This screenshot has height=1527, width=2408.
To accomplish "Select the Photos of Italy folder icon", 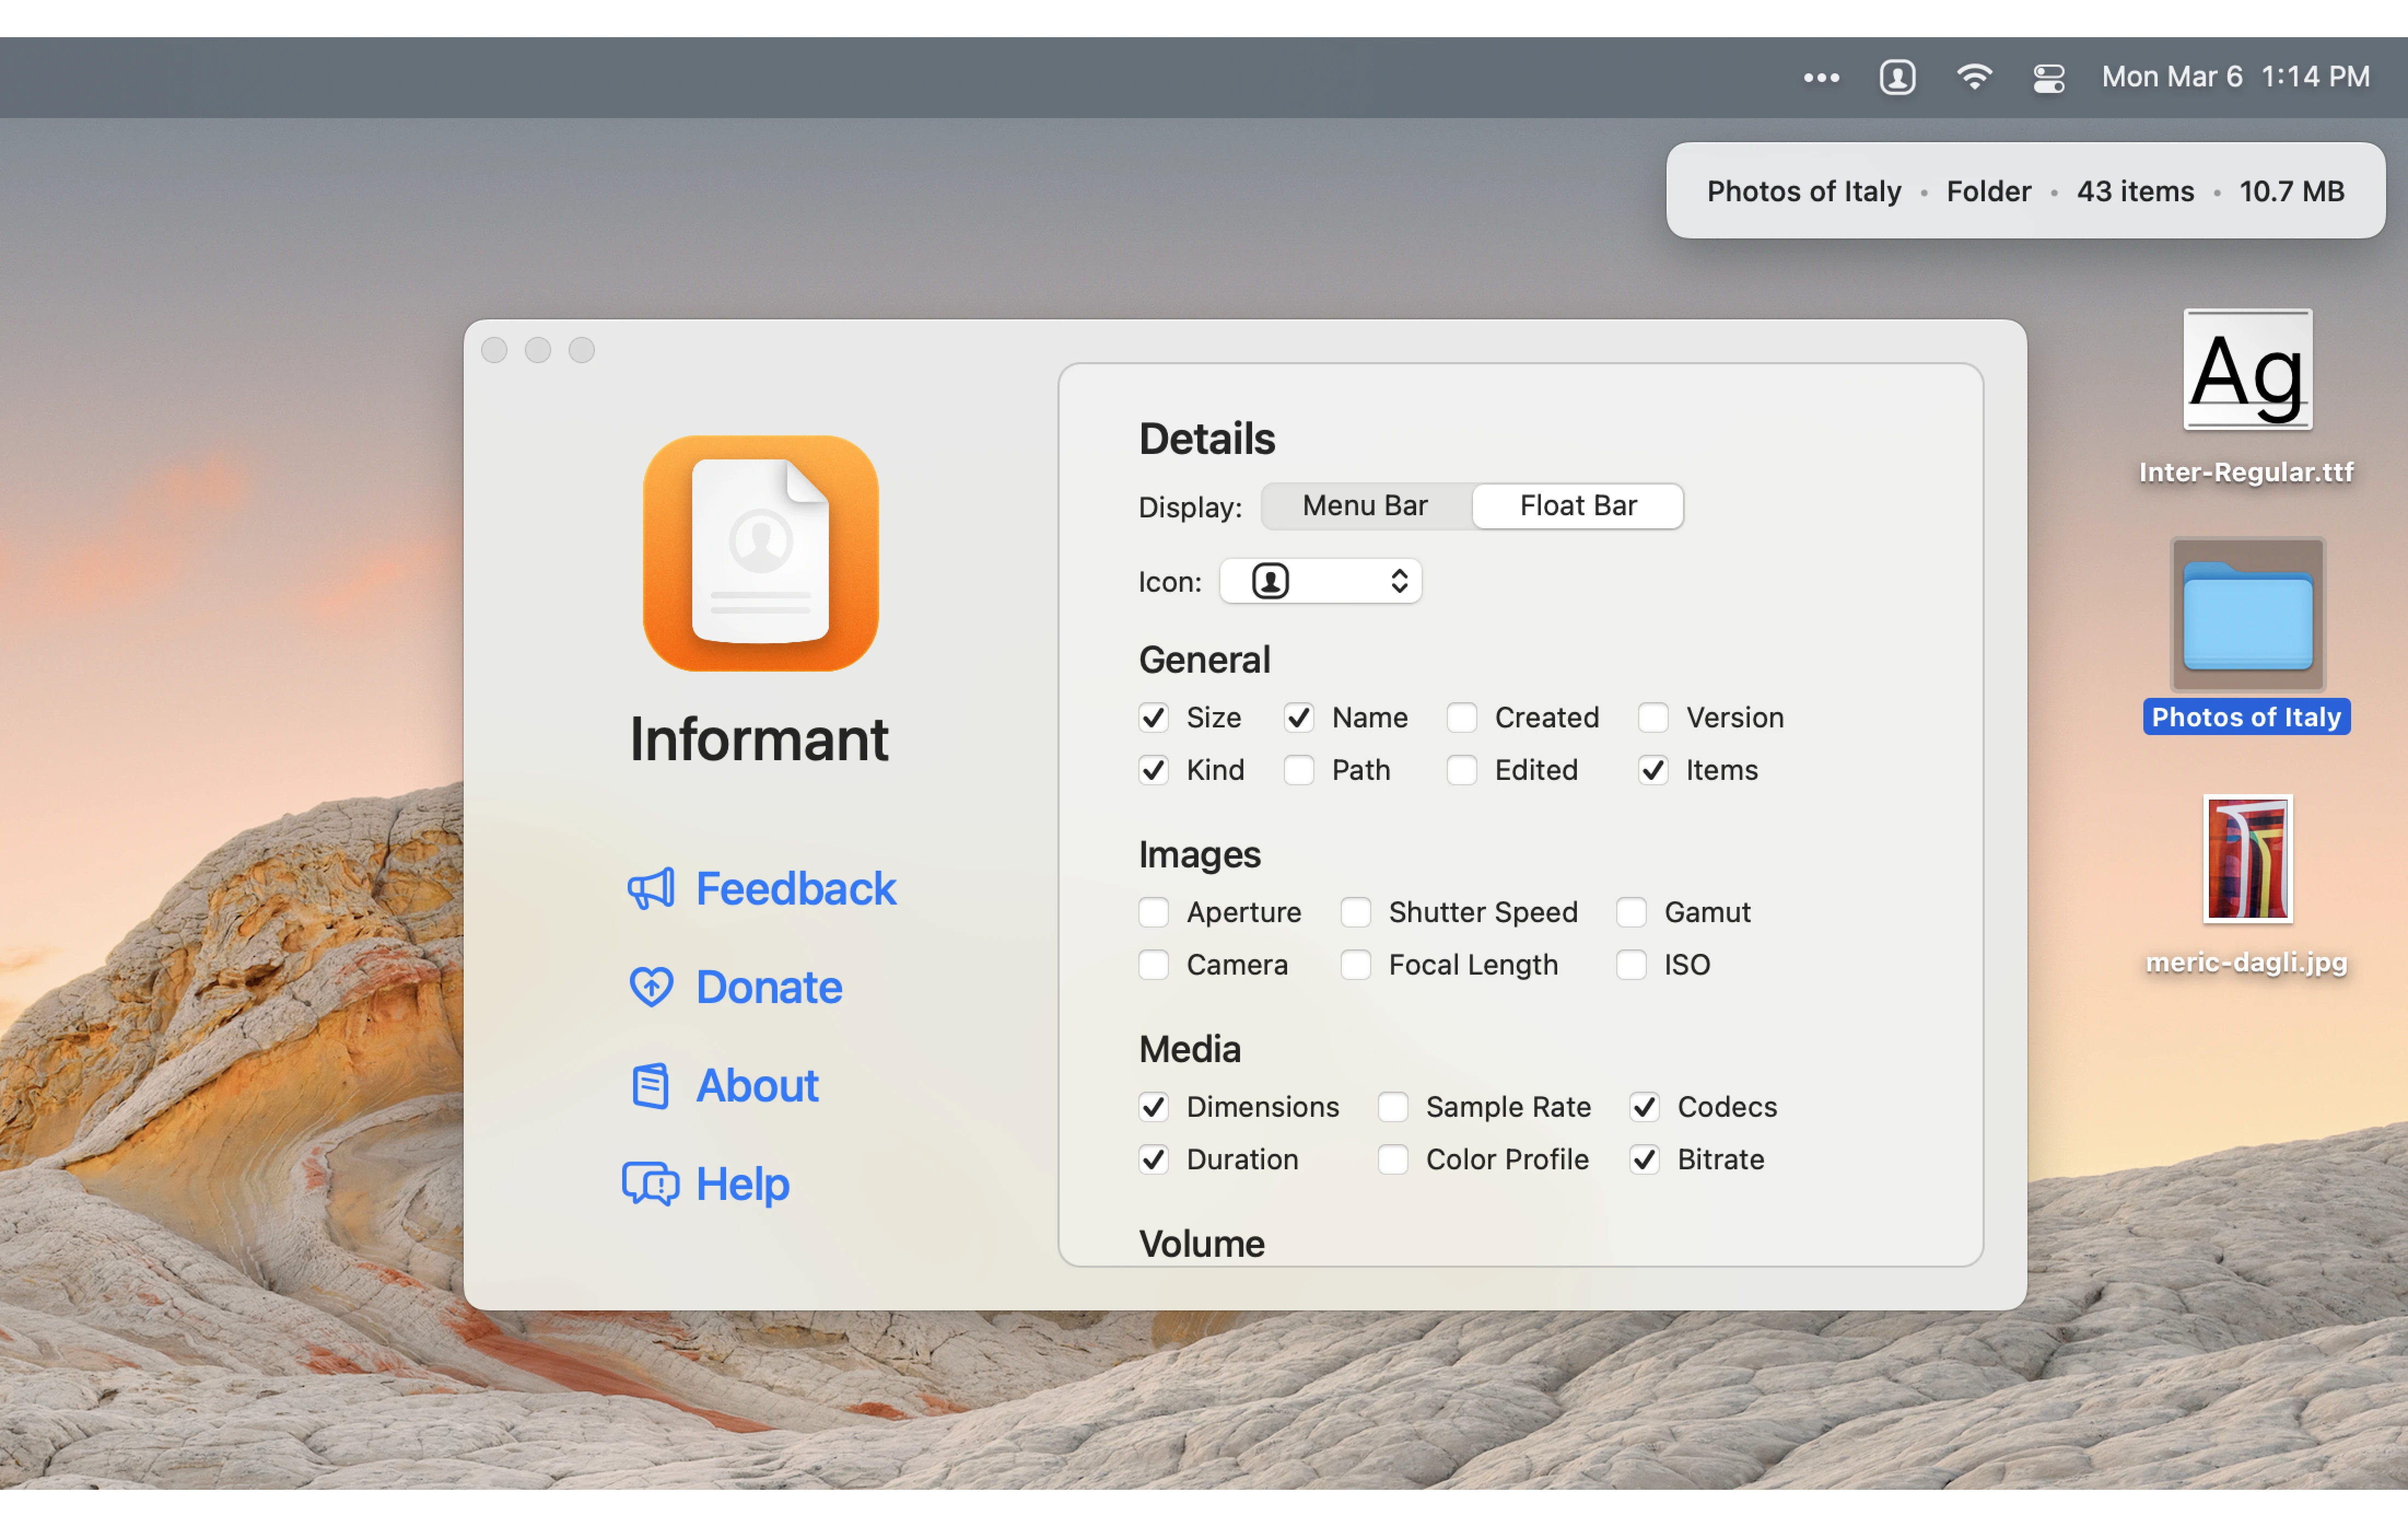I will (x=2247, y=615).
